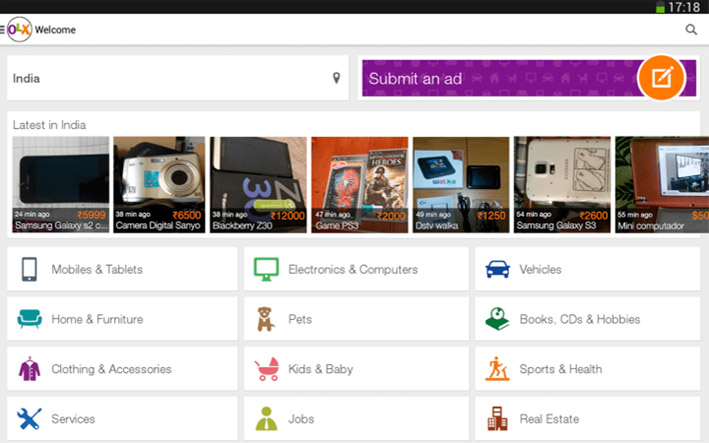
Task: Click the Welcome title text
Action: [x=55, y=30]
